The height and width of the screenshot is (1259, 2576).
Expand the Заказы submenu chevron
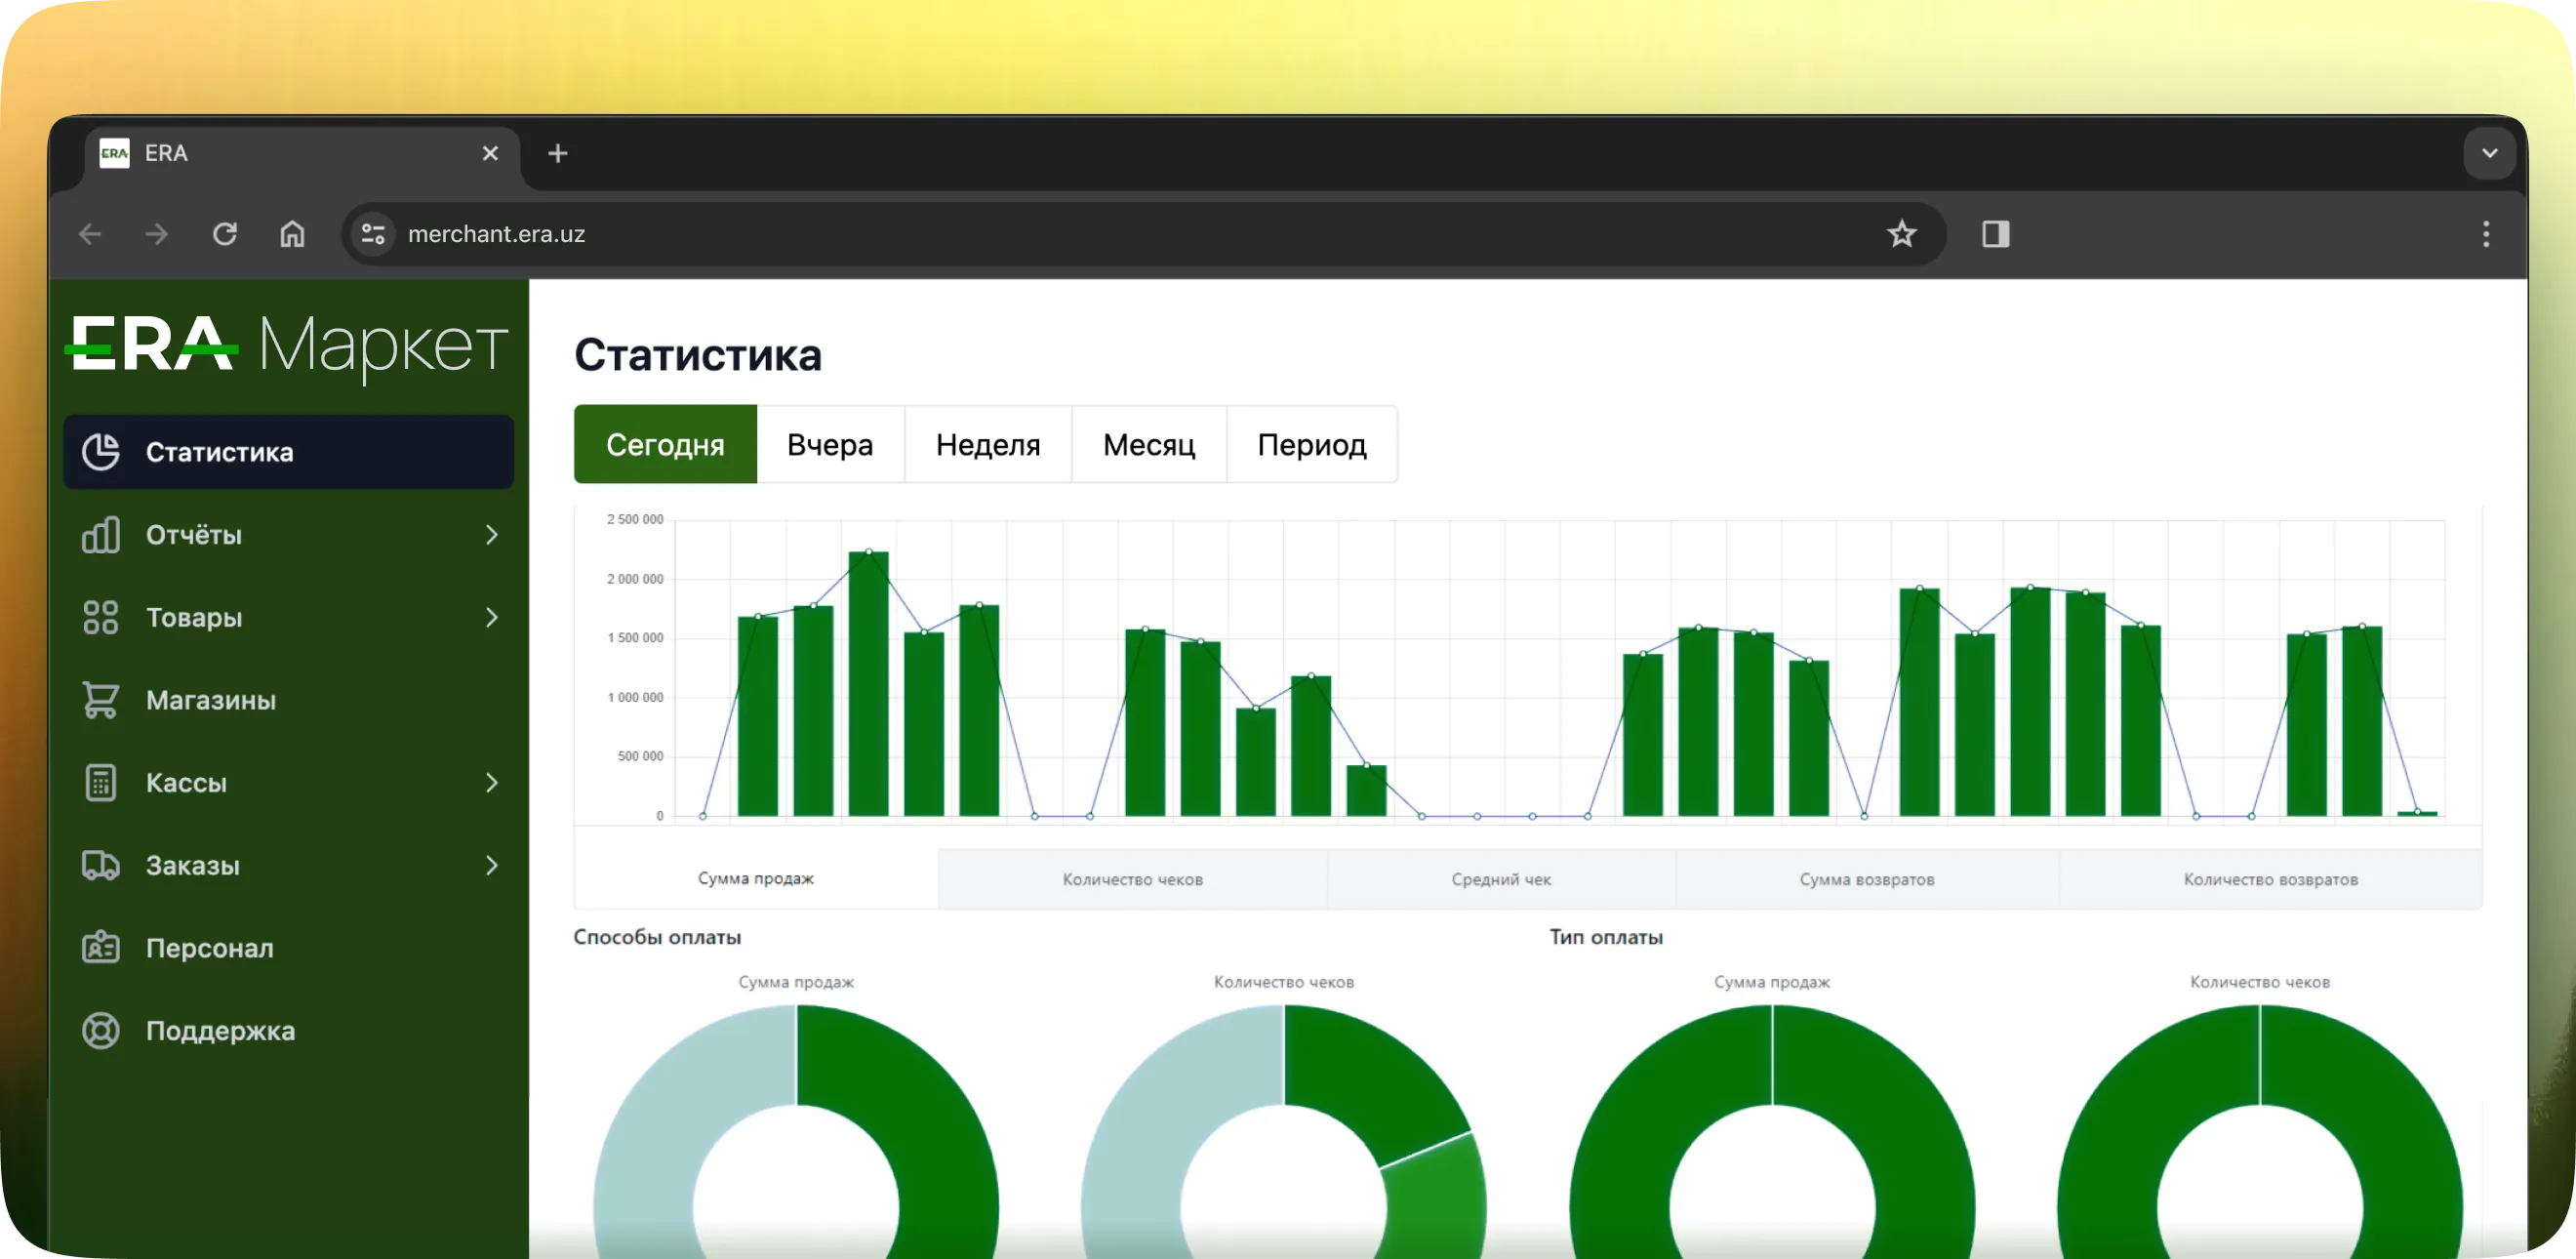[491, 865]
